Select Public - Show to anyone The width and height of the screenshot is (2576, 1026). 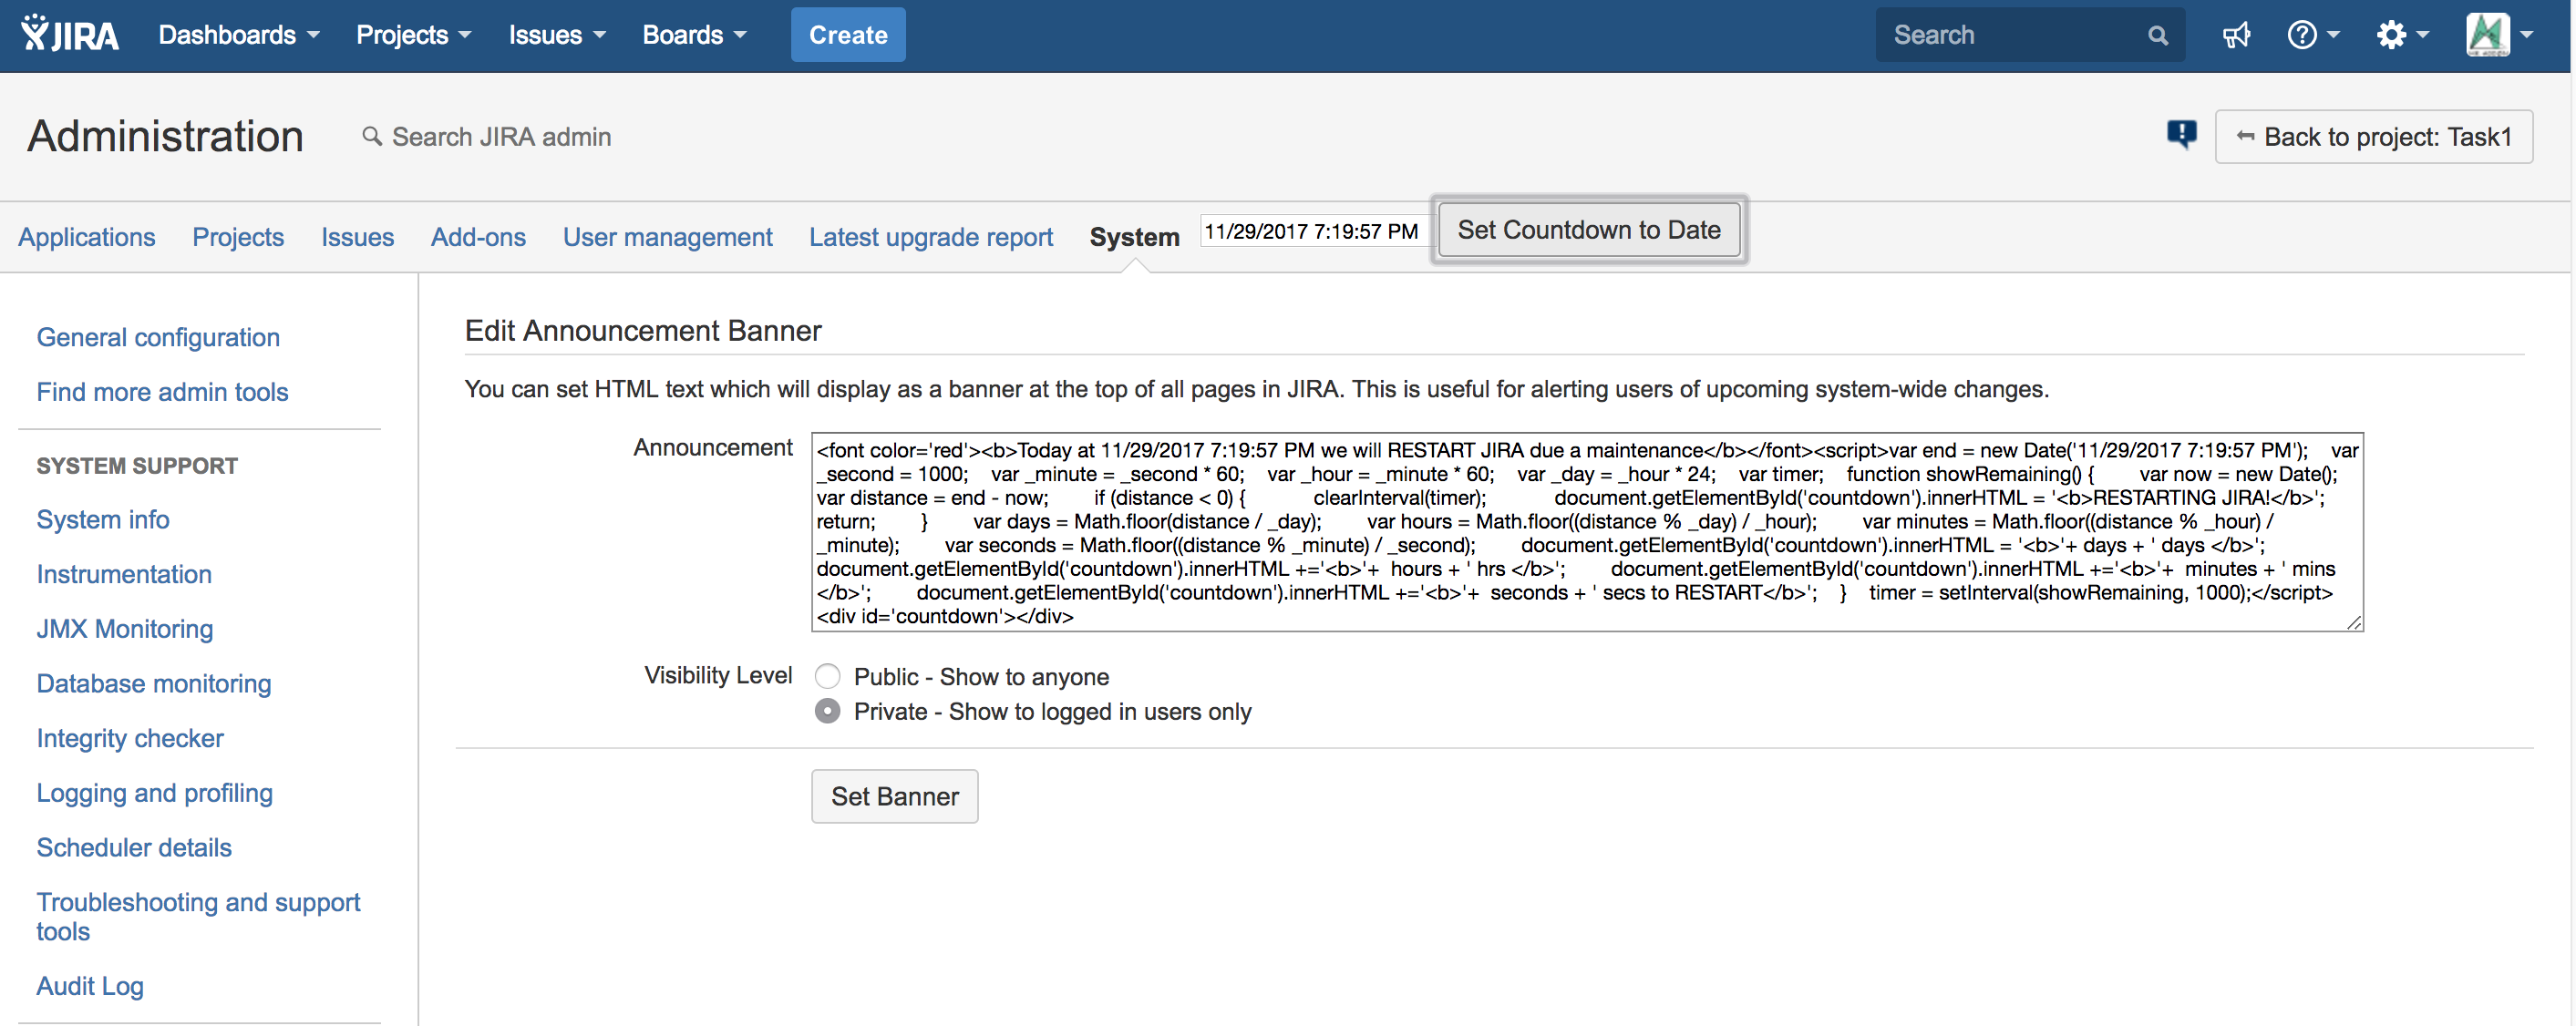pyautogui.click(x=827, y=677)
